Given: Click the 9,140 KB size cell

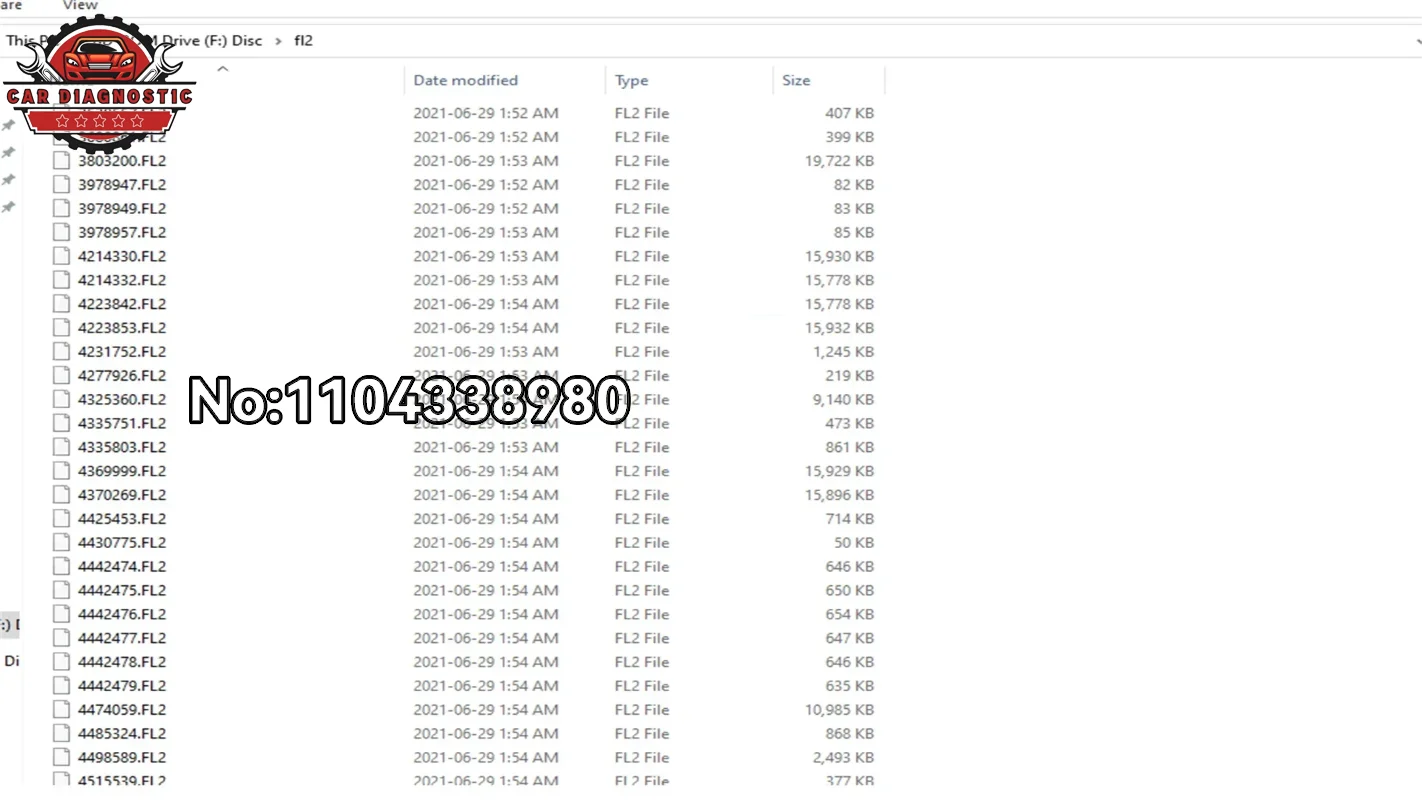Looking at the screenshot, I should tap(843, 400).
